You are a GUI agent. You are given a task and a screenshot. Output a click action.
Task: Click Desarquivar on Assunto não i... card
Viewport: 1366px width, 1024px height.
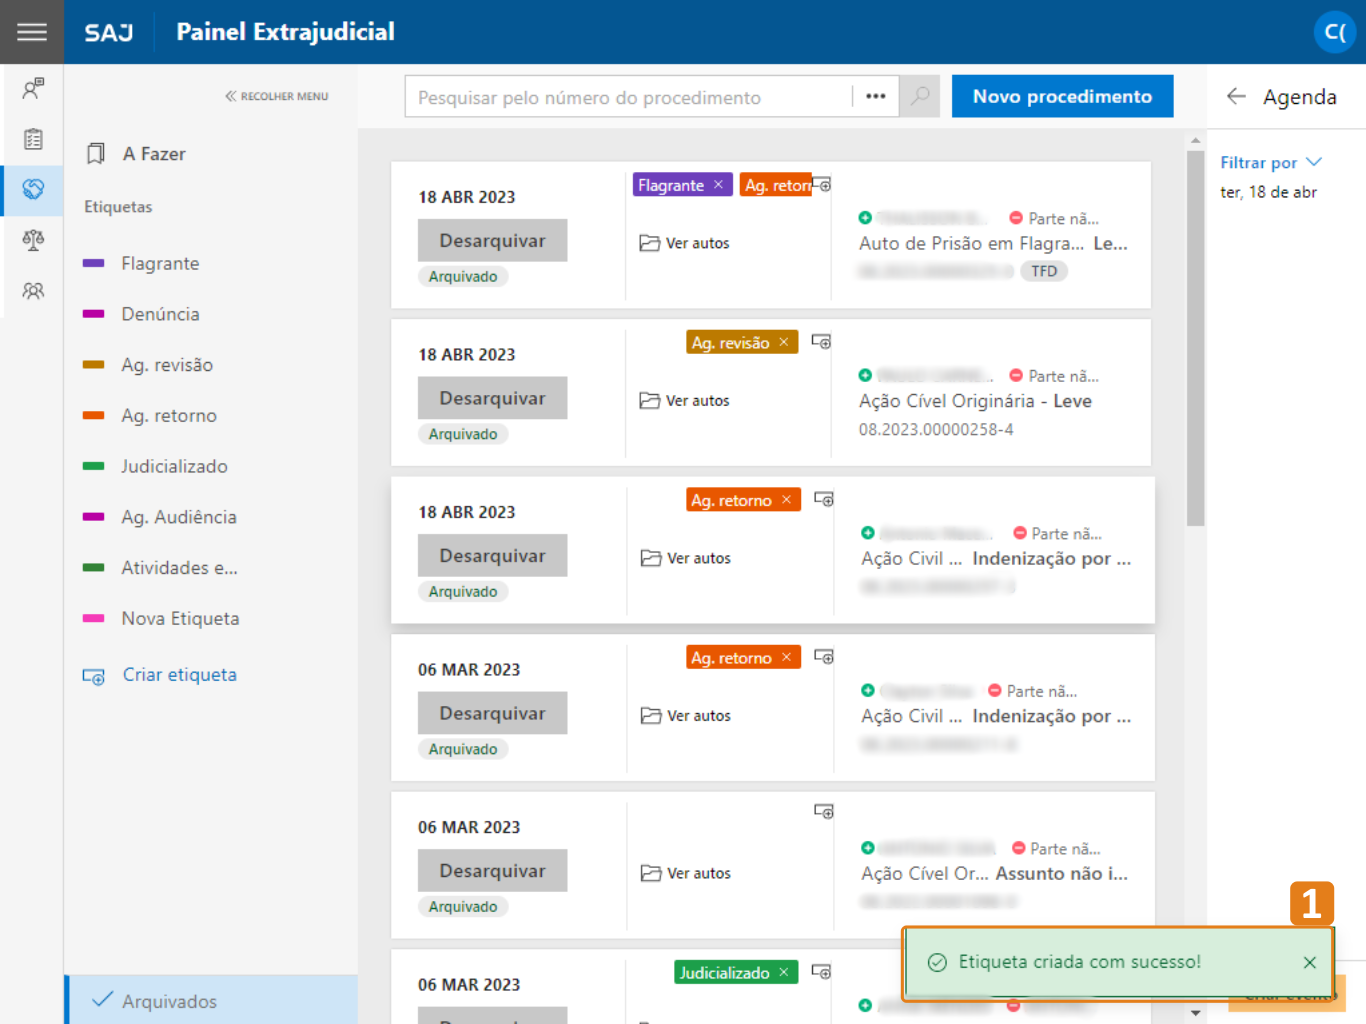pos(492,871)
